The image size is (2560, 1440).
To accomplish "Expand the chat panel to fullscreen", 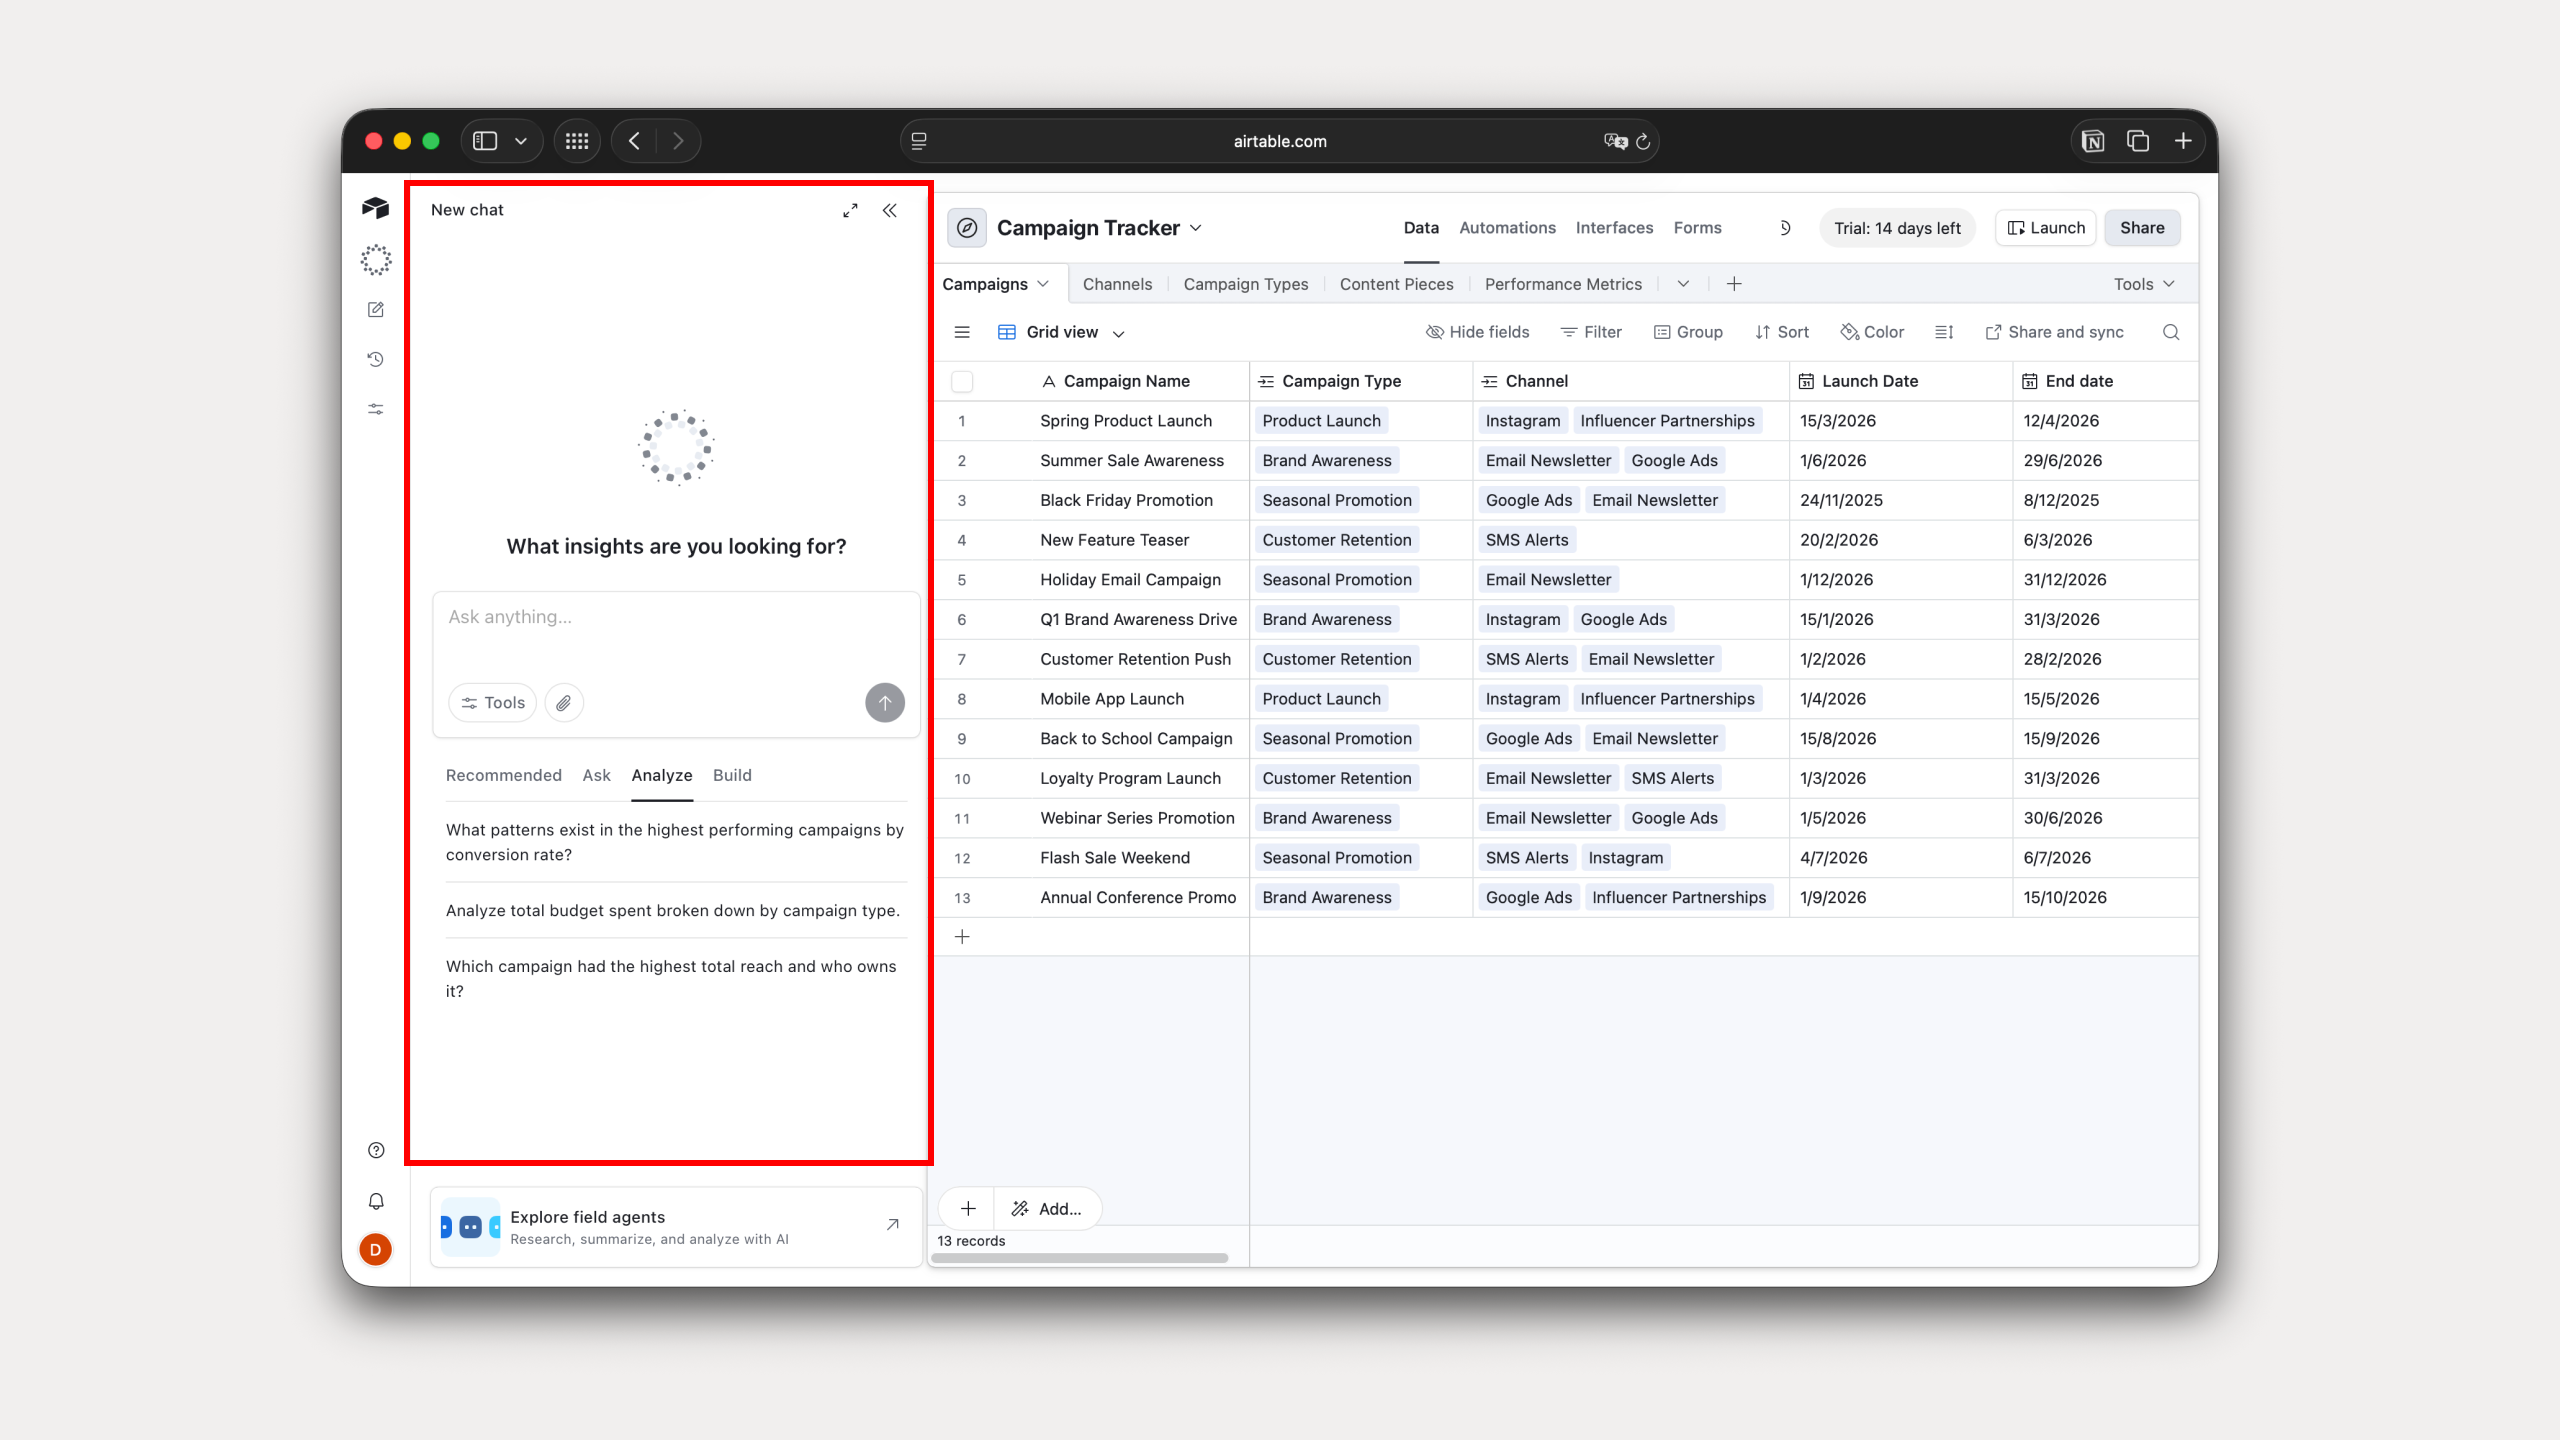I will click(x=850, y=210).
